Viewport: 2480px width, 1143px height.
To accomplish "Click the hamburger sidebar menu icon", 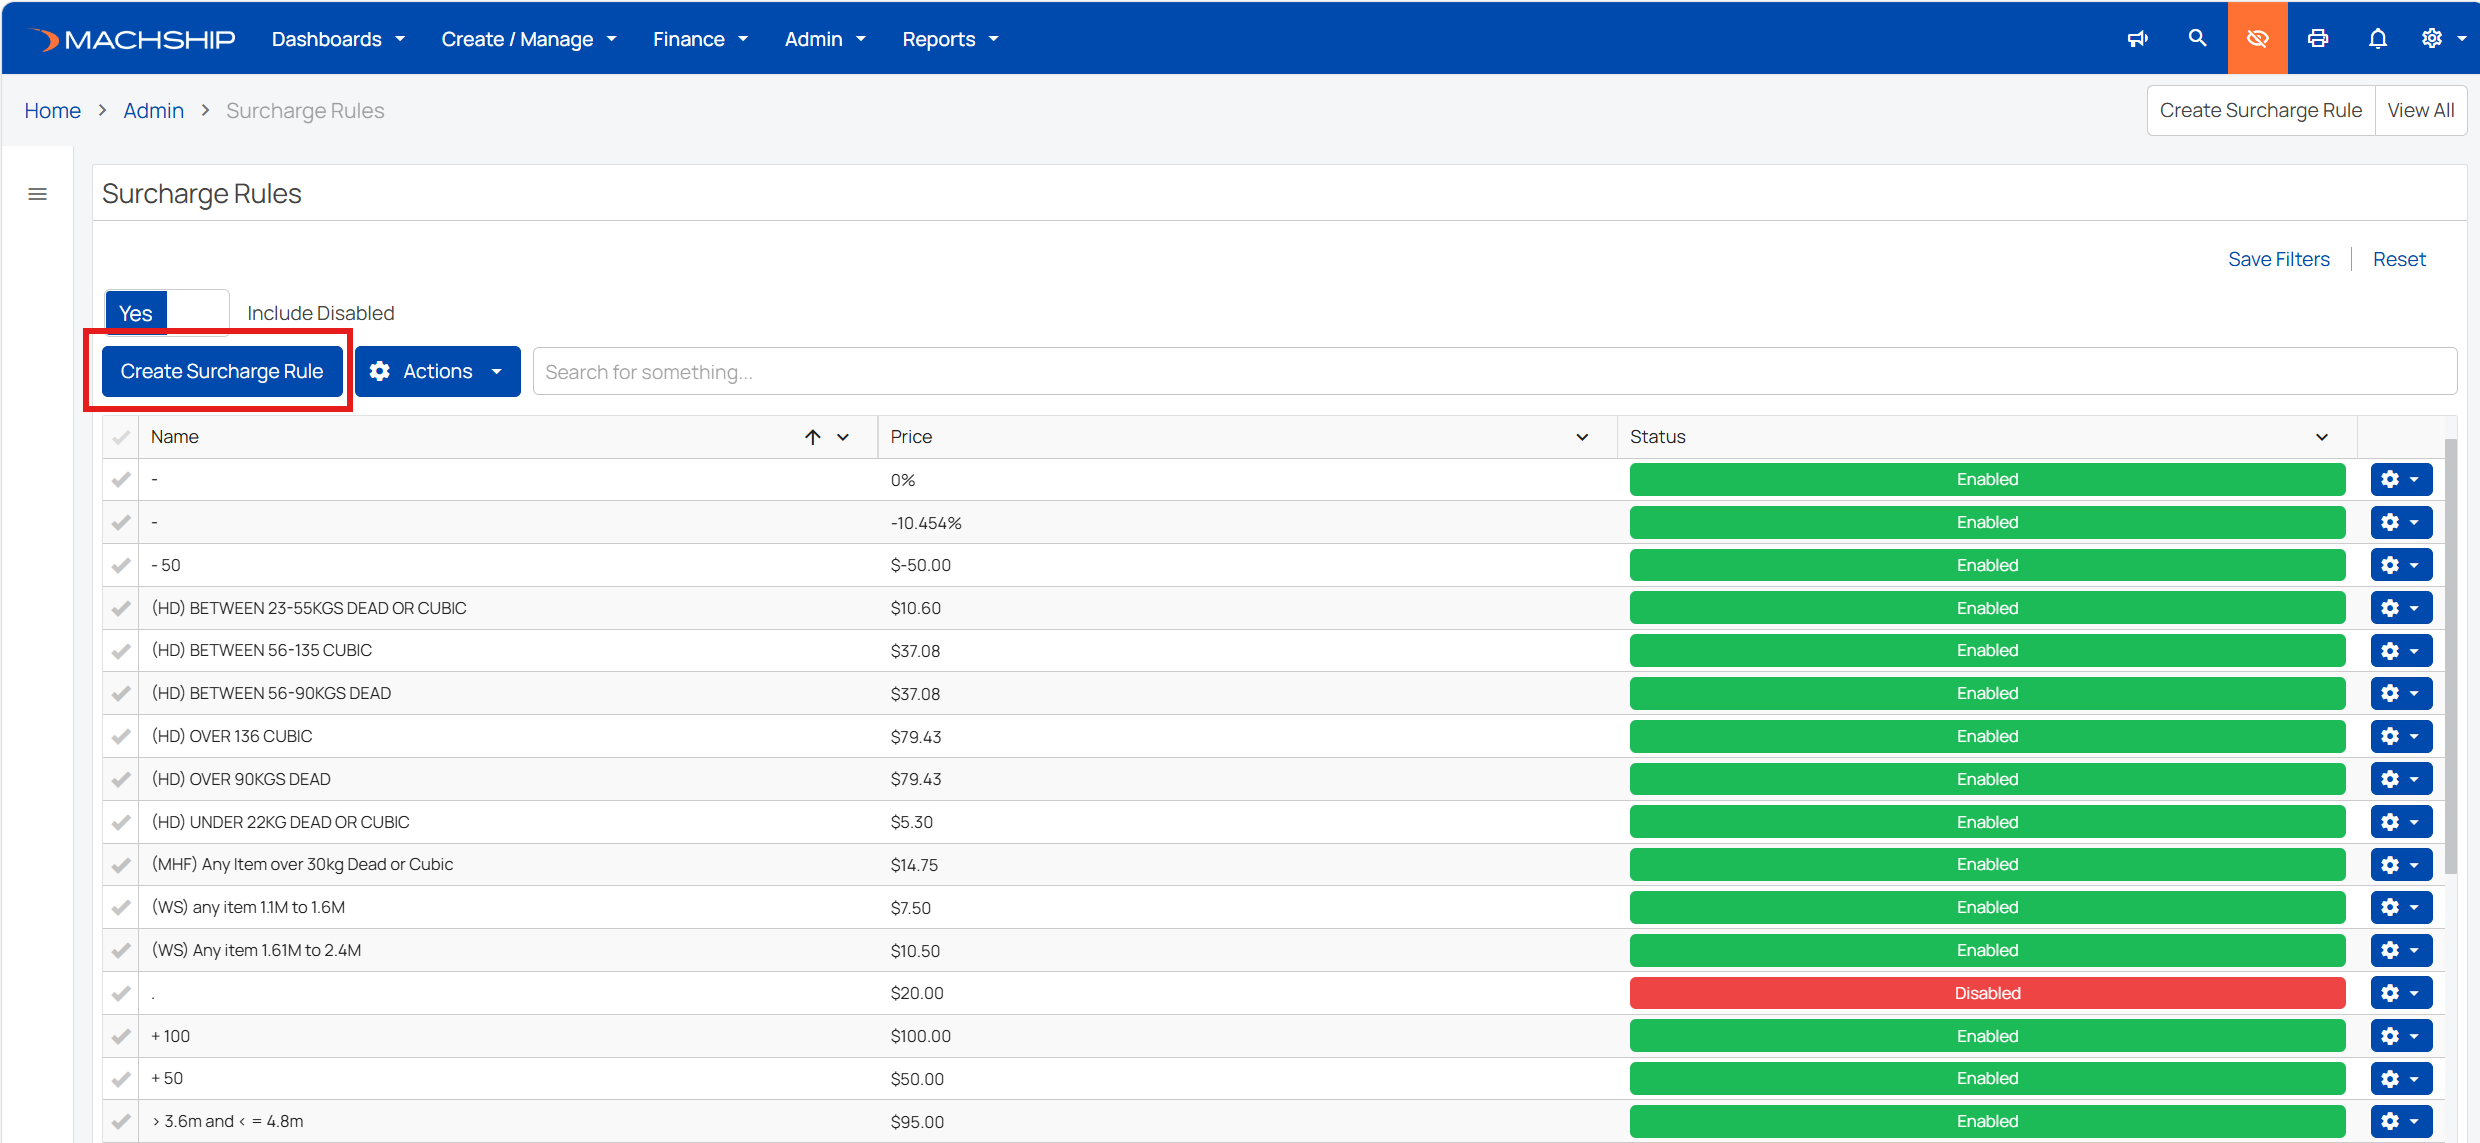I will pos(38,194).
